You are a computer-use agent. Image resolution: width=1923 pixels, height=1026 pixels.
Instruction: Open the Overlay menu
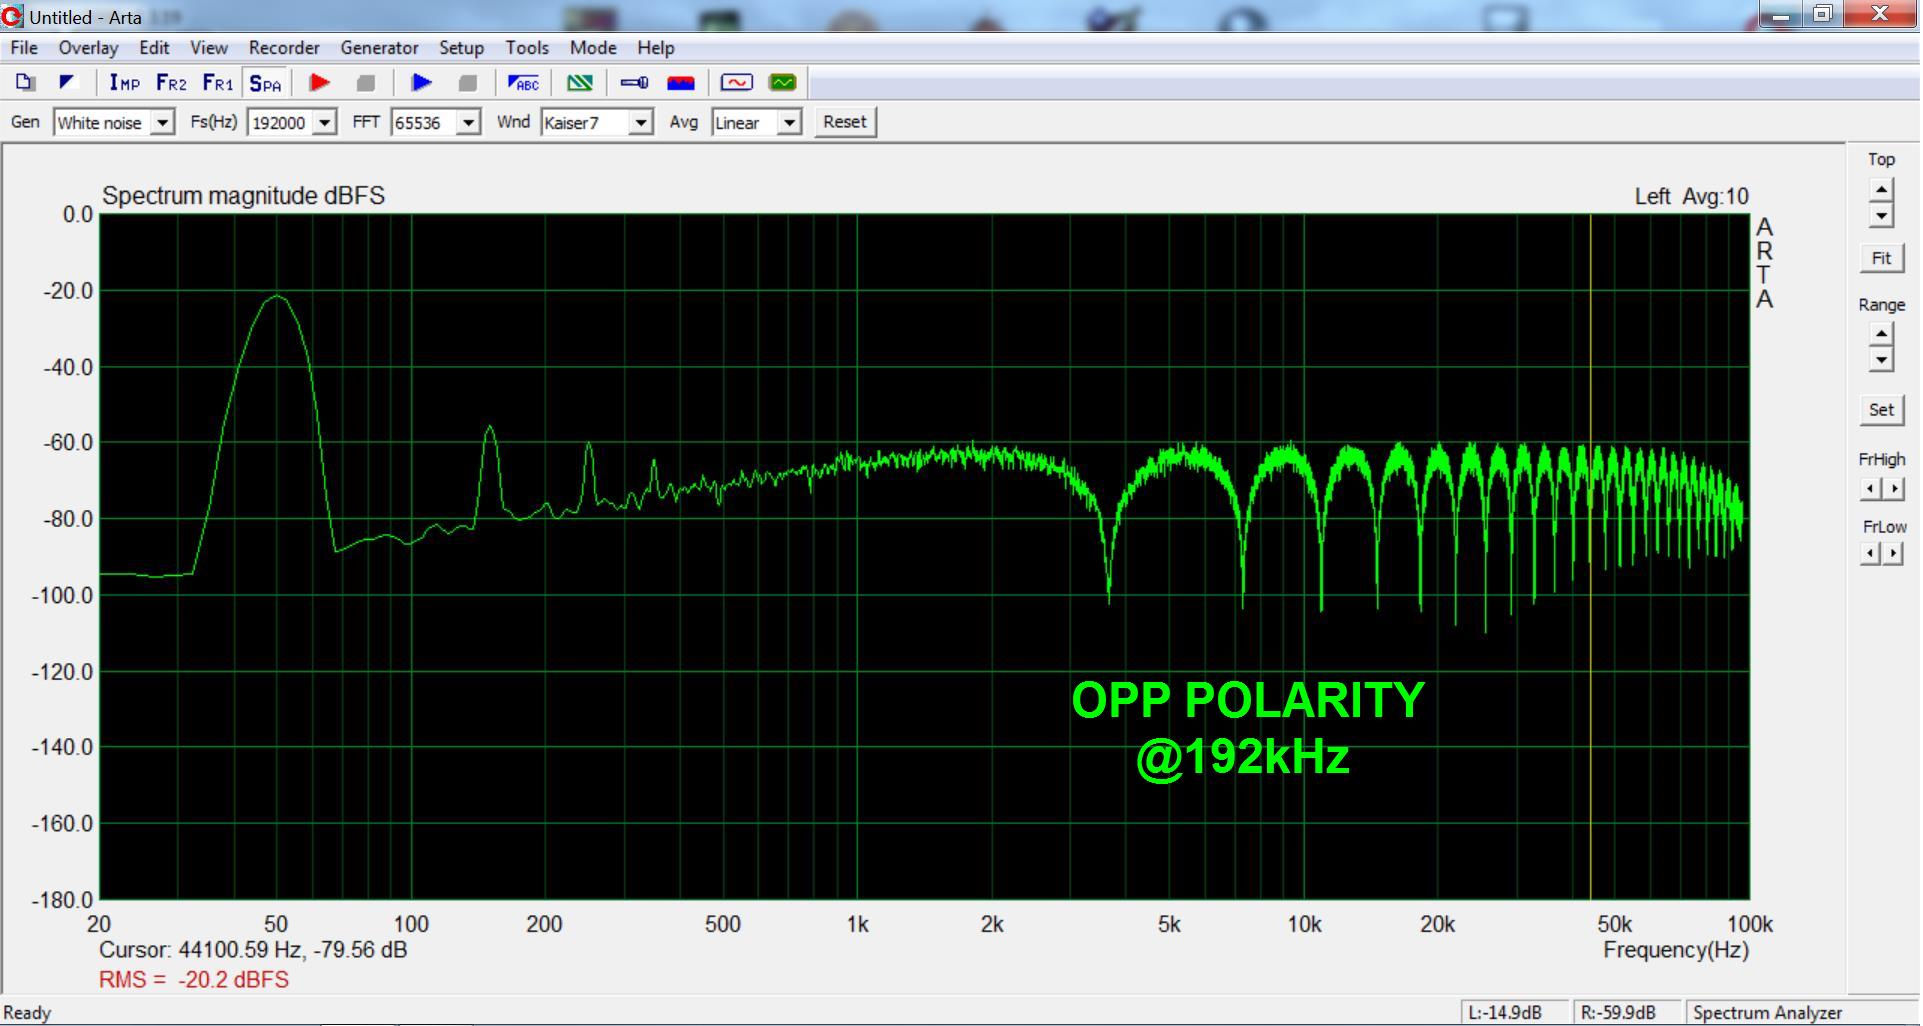pyautogui.click(x=88, y=48)
